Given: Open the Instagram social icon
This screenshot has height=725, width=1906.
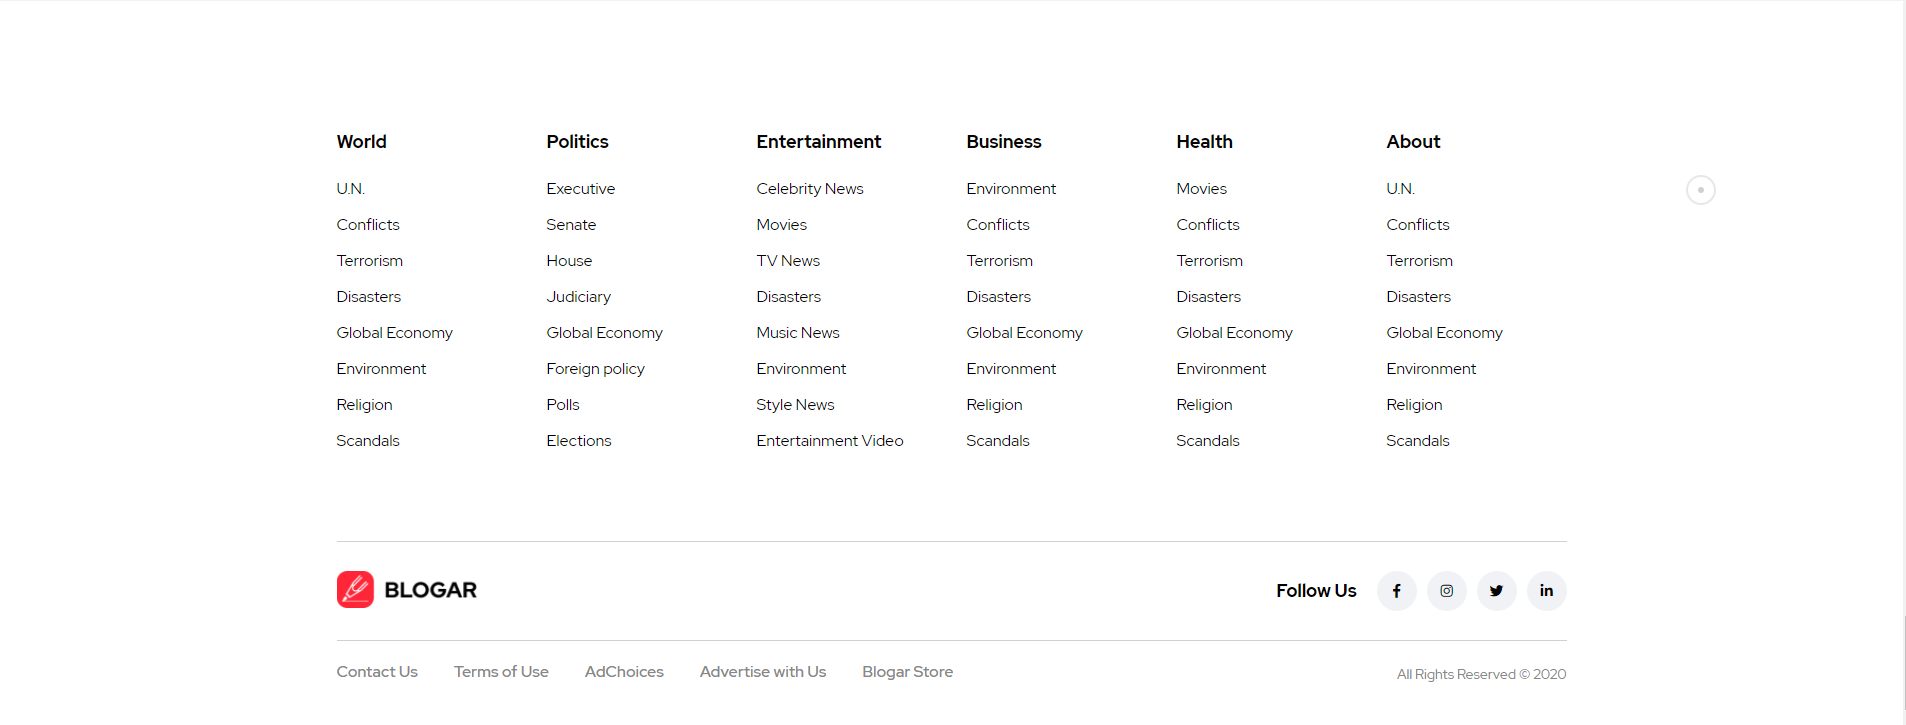Looking at the screenshot, I should pyautogui.click(x=1446, y=591).
